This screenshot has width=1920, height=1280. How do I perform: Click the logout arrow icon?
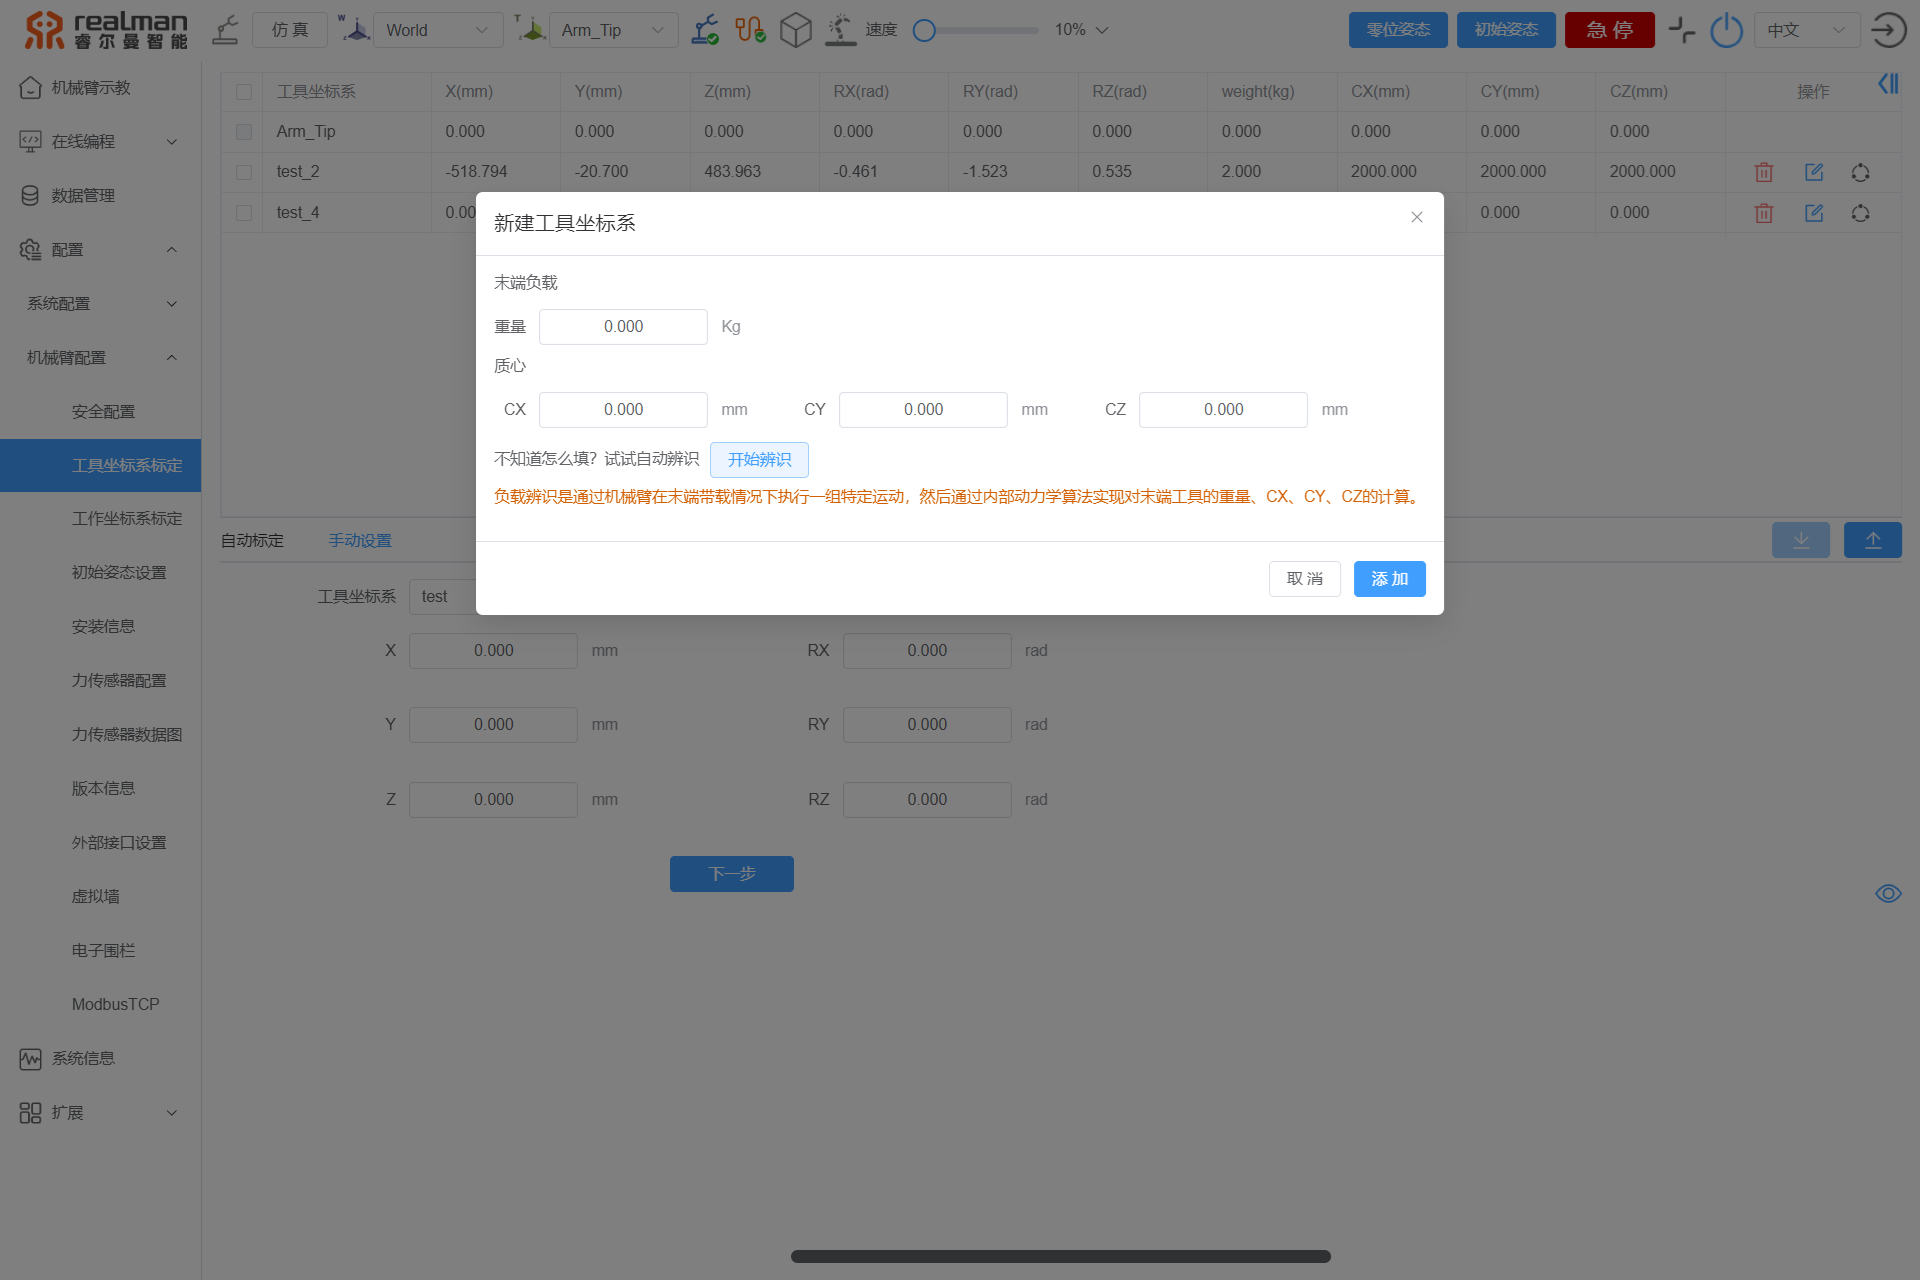pyautogui.click(x=1888, y=30)
